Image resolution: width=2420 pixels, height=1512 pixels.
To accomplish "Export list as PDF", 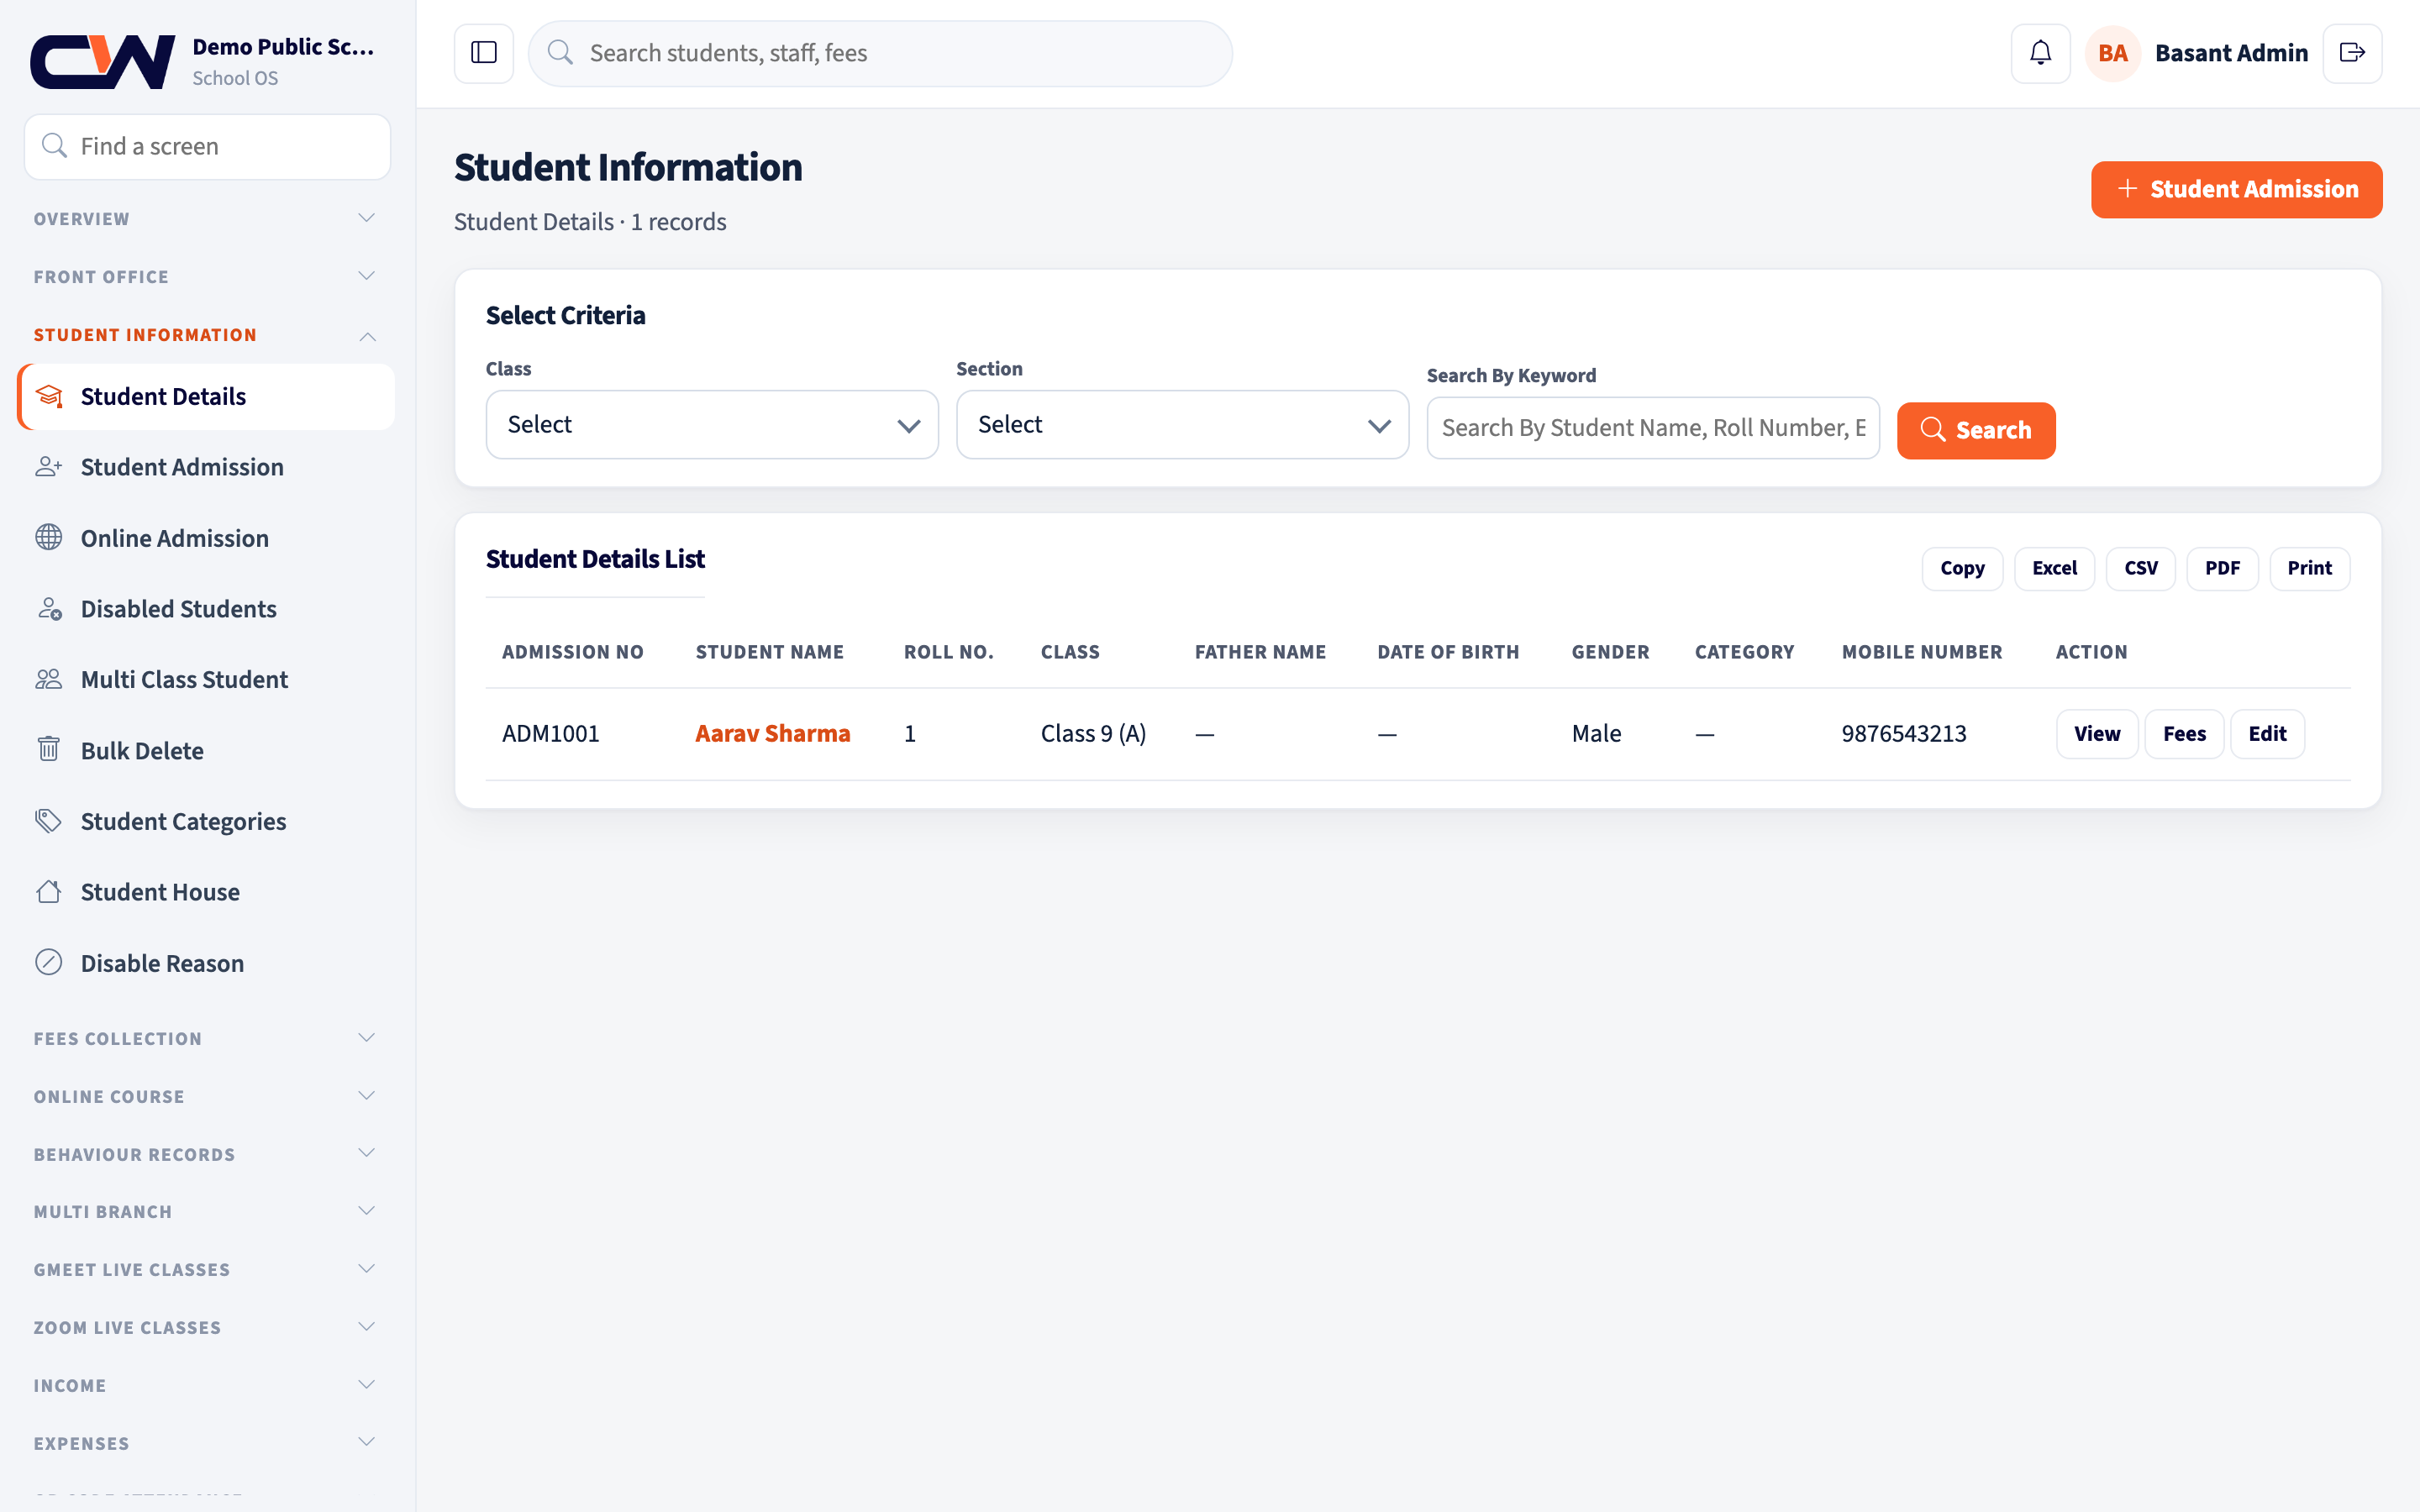I will click(2222, 568).
